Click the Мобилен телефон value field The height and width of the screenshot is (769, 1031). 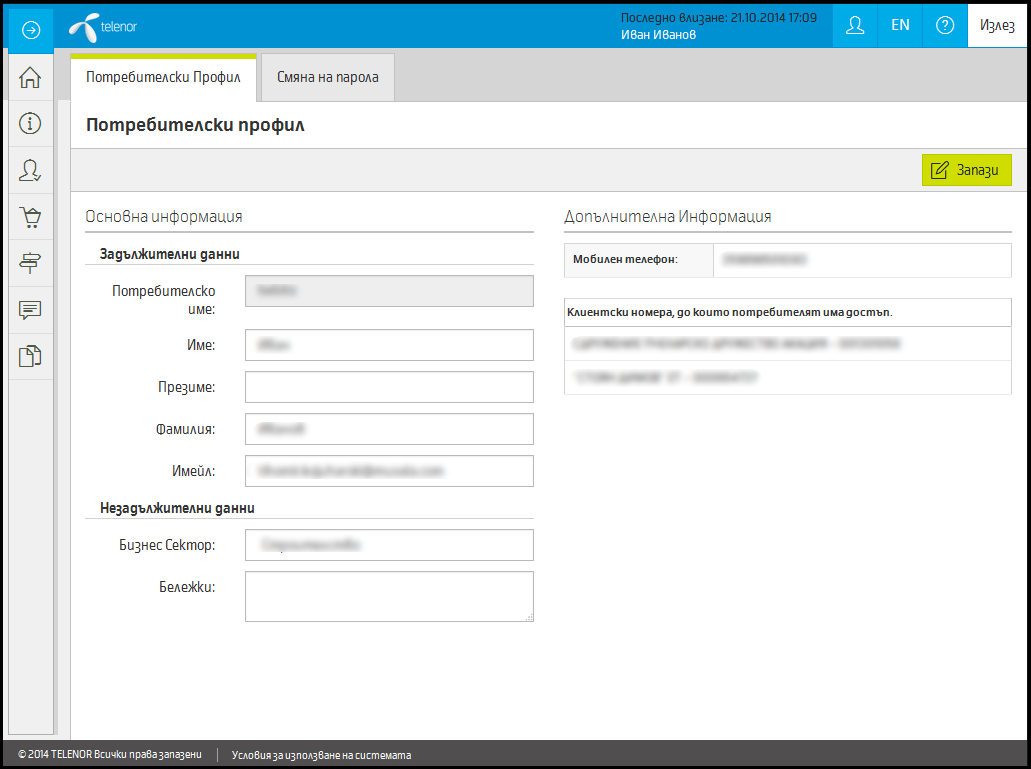click(x=862, y=260)
